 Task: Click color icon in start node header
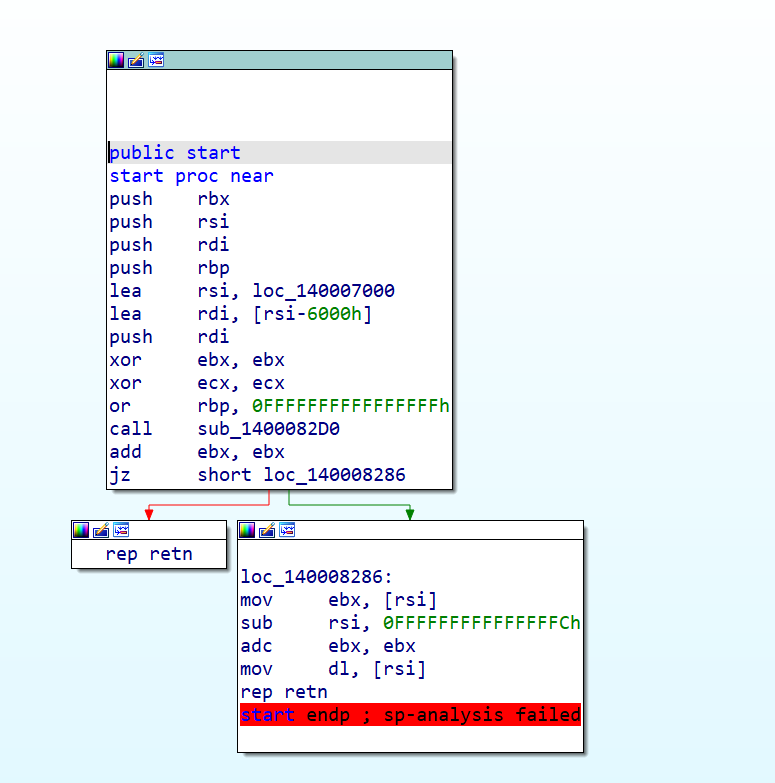coord(116,60)
